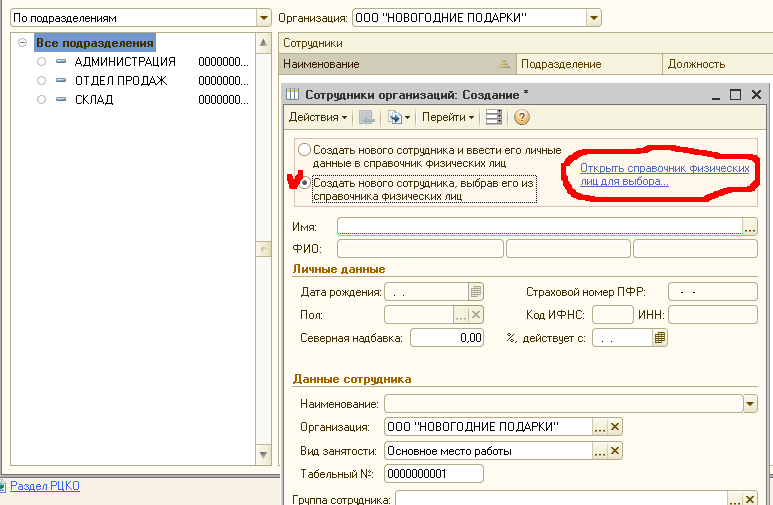The image size is (773, 505).
Task: Click ellipsis button of Вид занятости field
Action: tap(599, 450)
